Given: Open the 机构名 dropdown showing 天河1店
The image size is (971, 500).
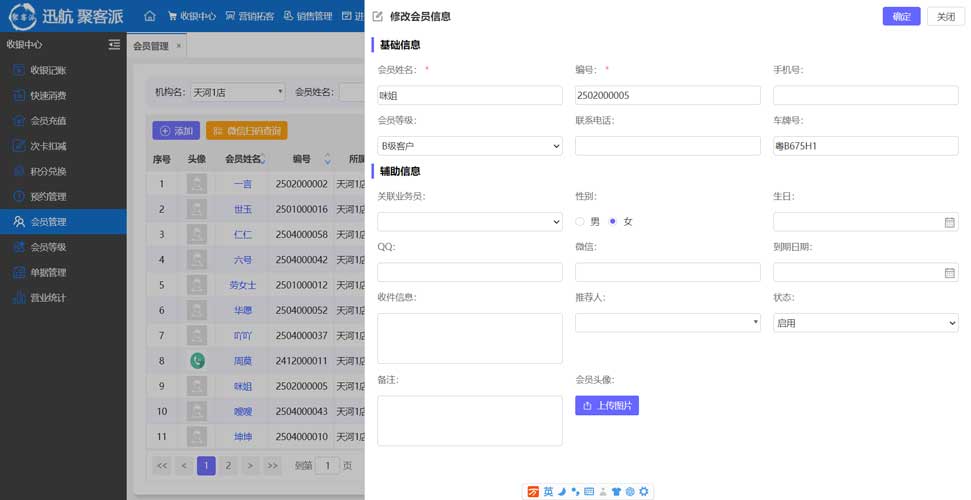Looking at the screenshot, I should point(238,92).
